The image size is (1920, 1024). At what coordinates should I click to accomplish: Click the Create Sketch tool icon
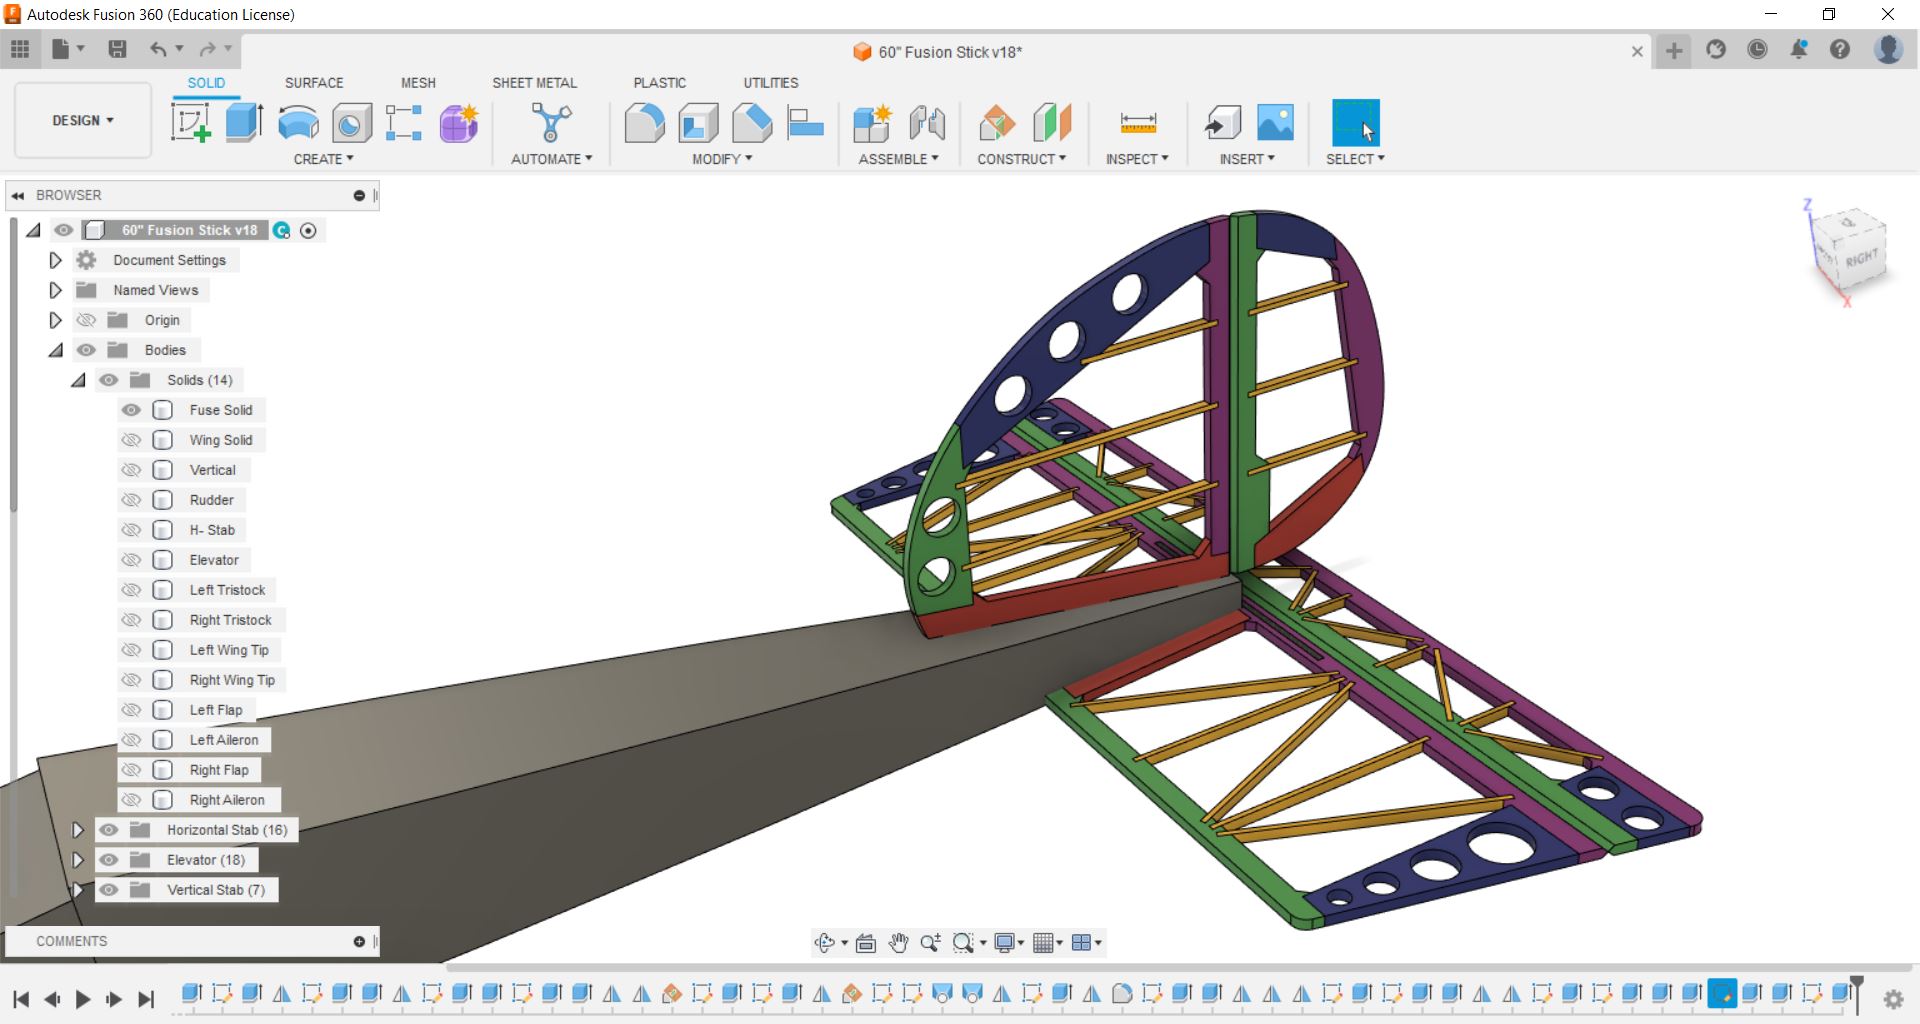[x=190, y=123]
